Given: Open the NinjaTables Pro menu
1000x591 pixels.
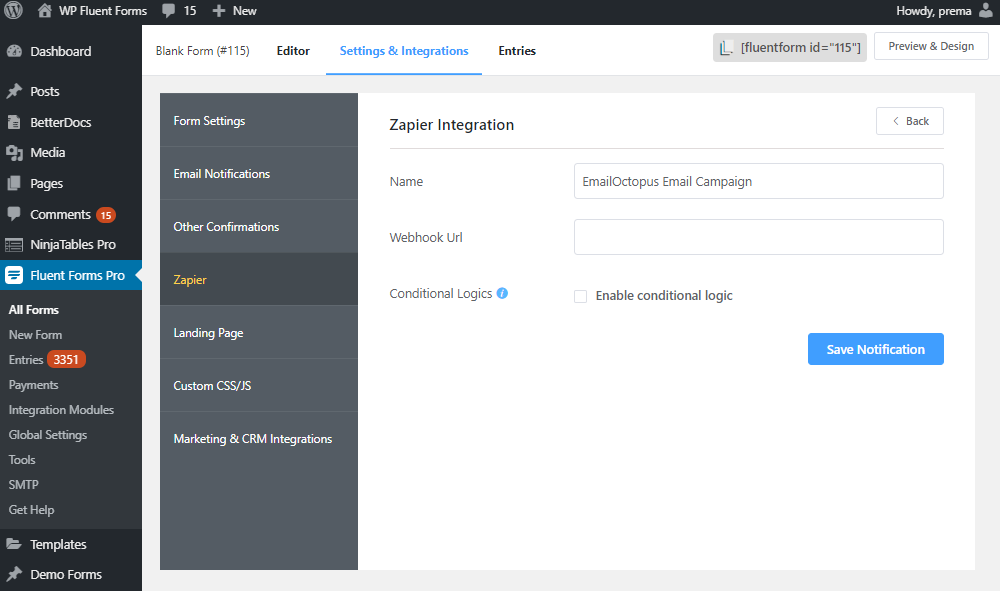Looking at the screenshot, I should point(73,244).
